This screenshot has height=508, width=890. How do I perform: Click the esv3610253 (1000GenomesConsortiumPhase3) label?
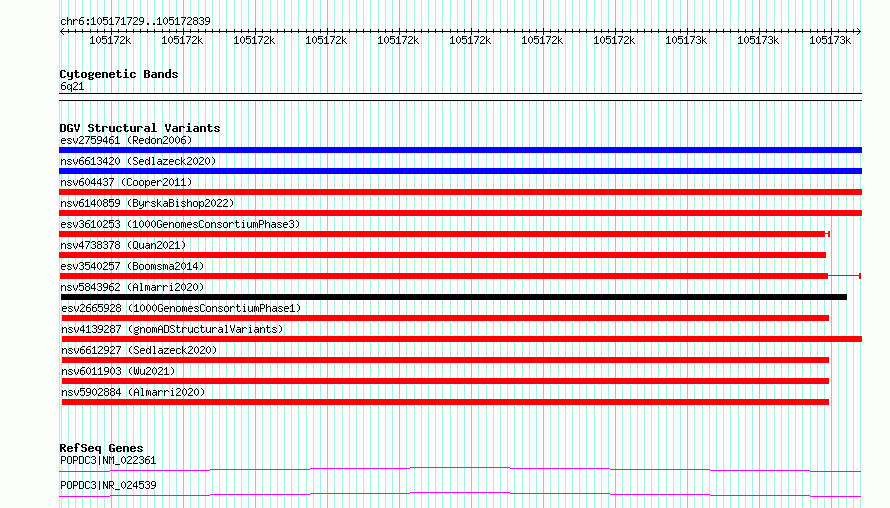(x=180, y=224)
